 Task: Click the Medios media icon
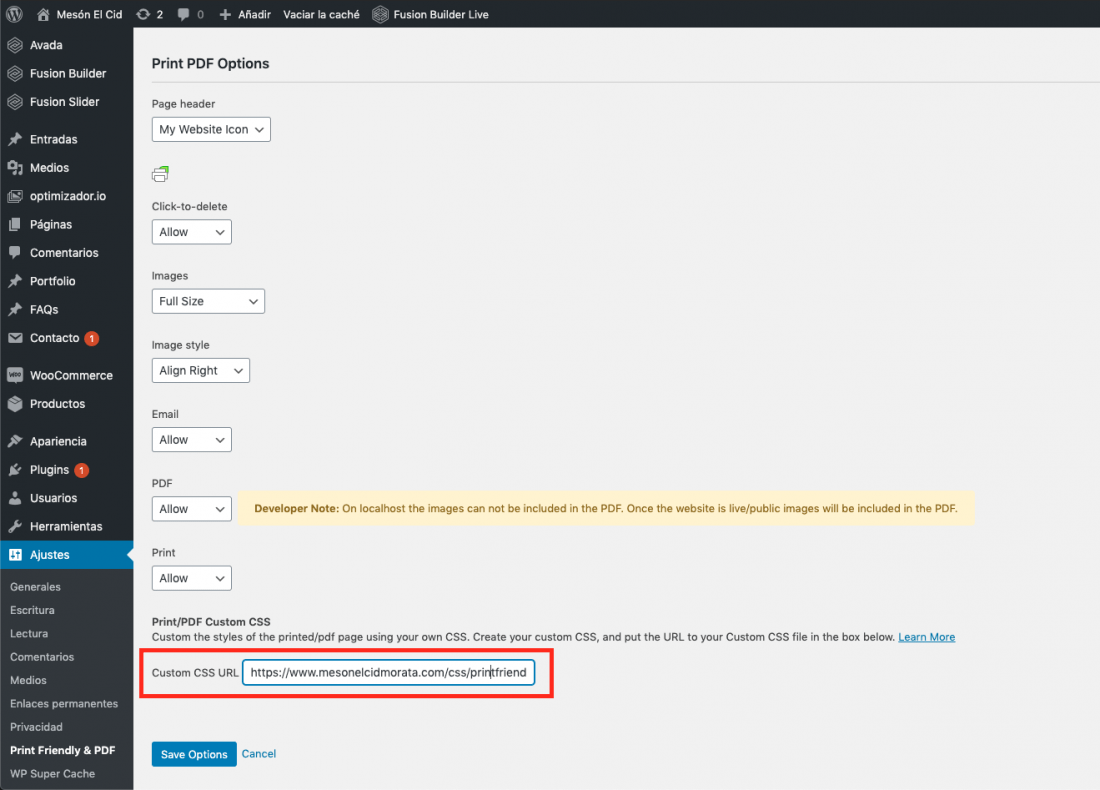(15, 168)
